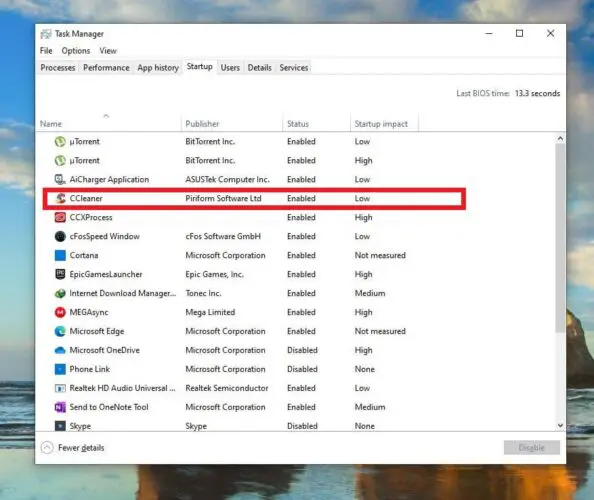Viewport: 594px width, 500px height.
Task: Click Disabled status of Microsoft OneDrive
Action: 302,350
